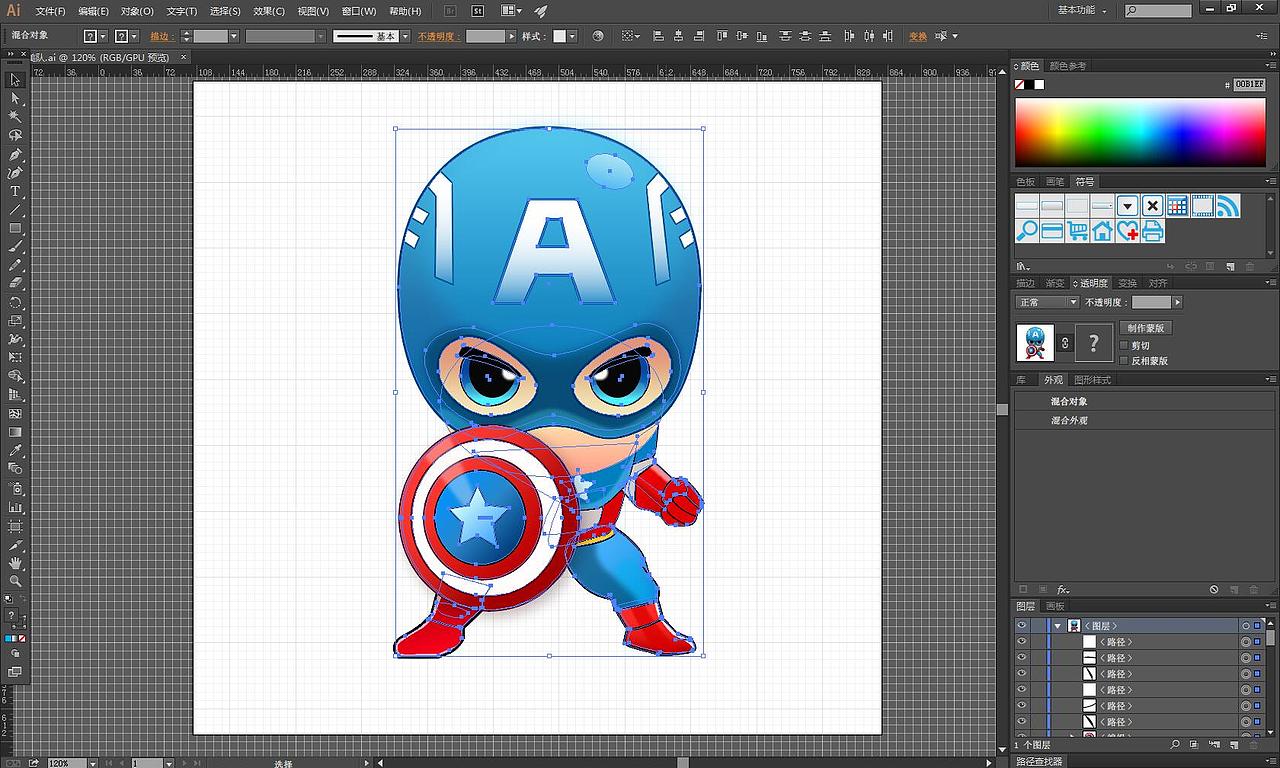Open the 120% zoom level dropdown
Viewport: 1280px width, 768px height.
click(92, 763)
